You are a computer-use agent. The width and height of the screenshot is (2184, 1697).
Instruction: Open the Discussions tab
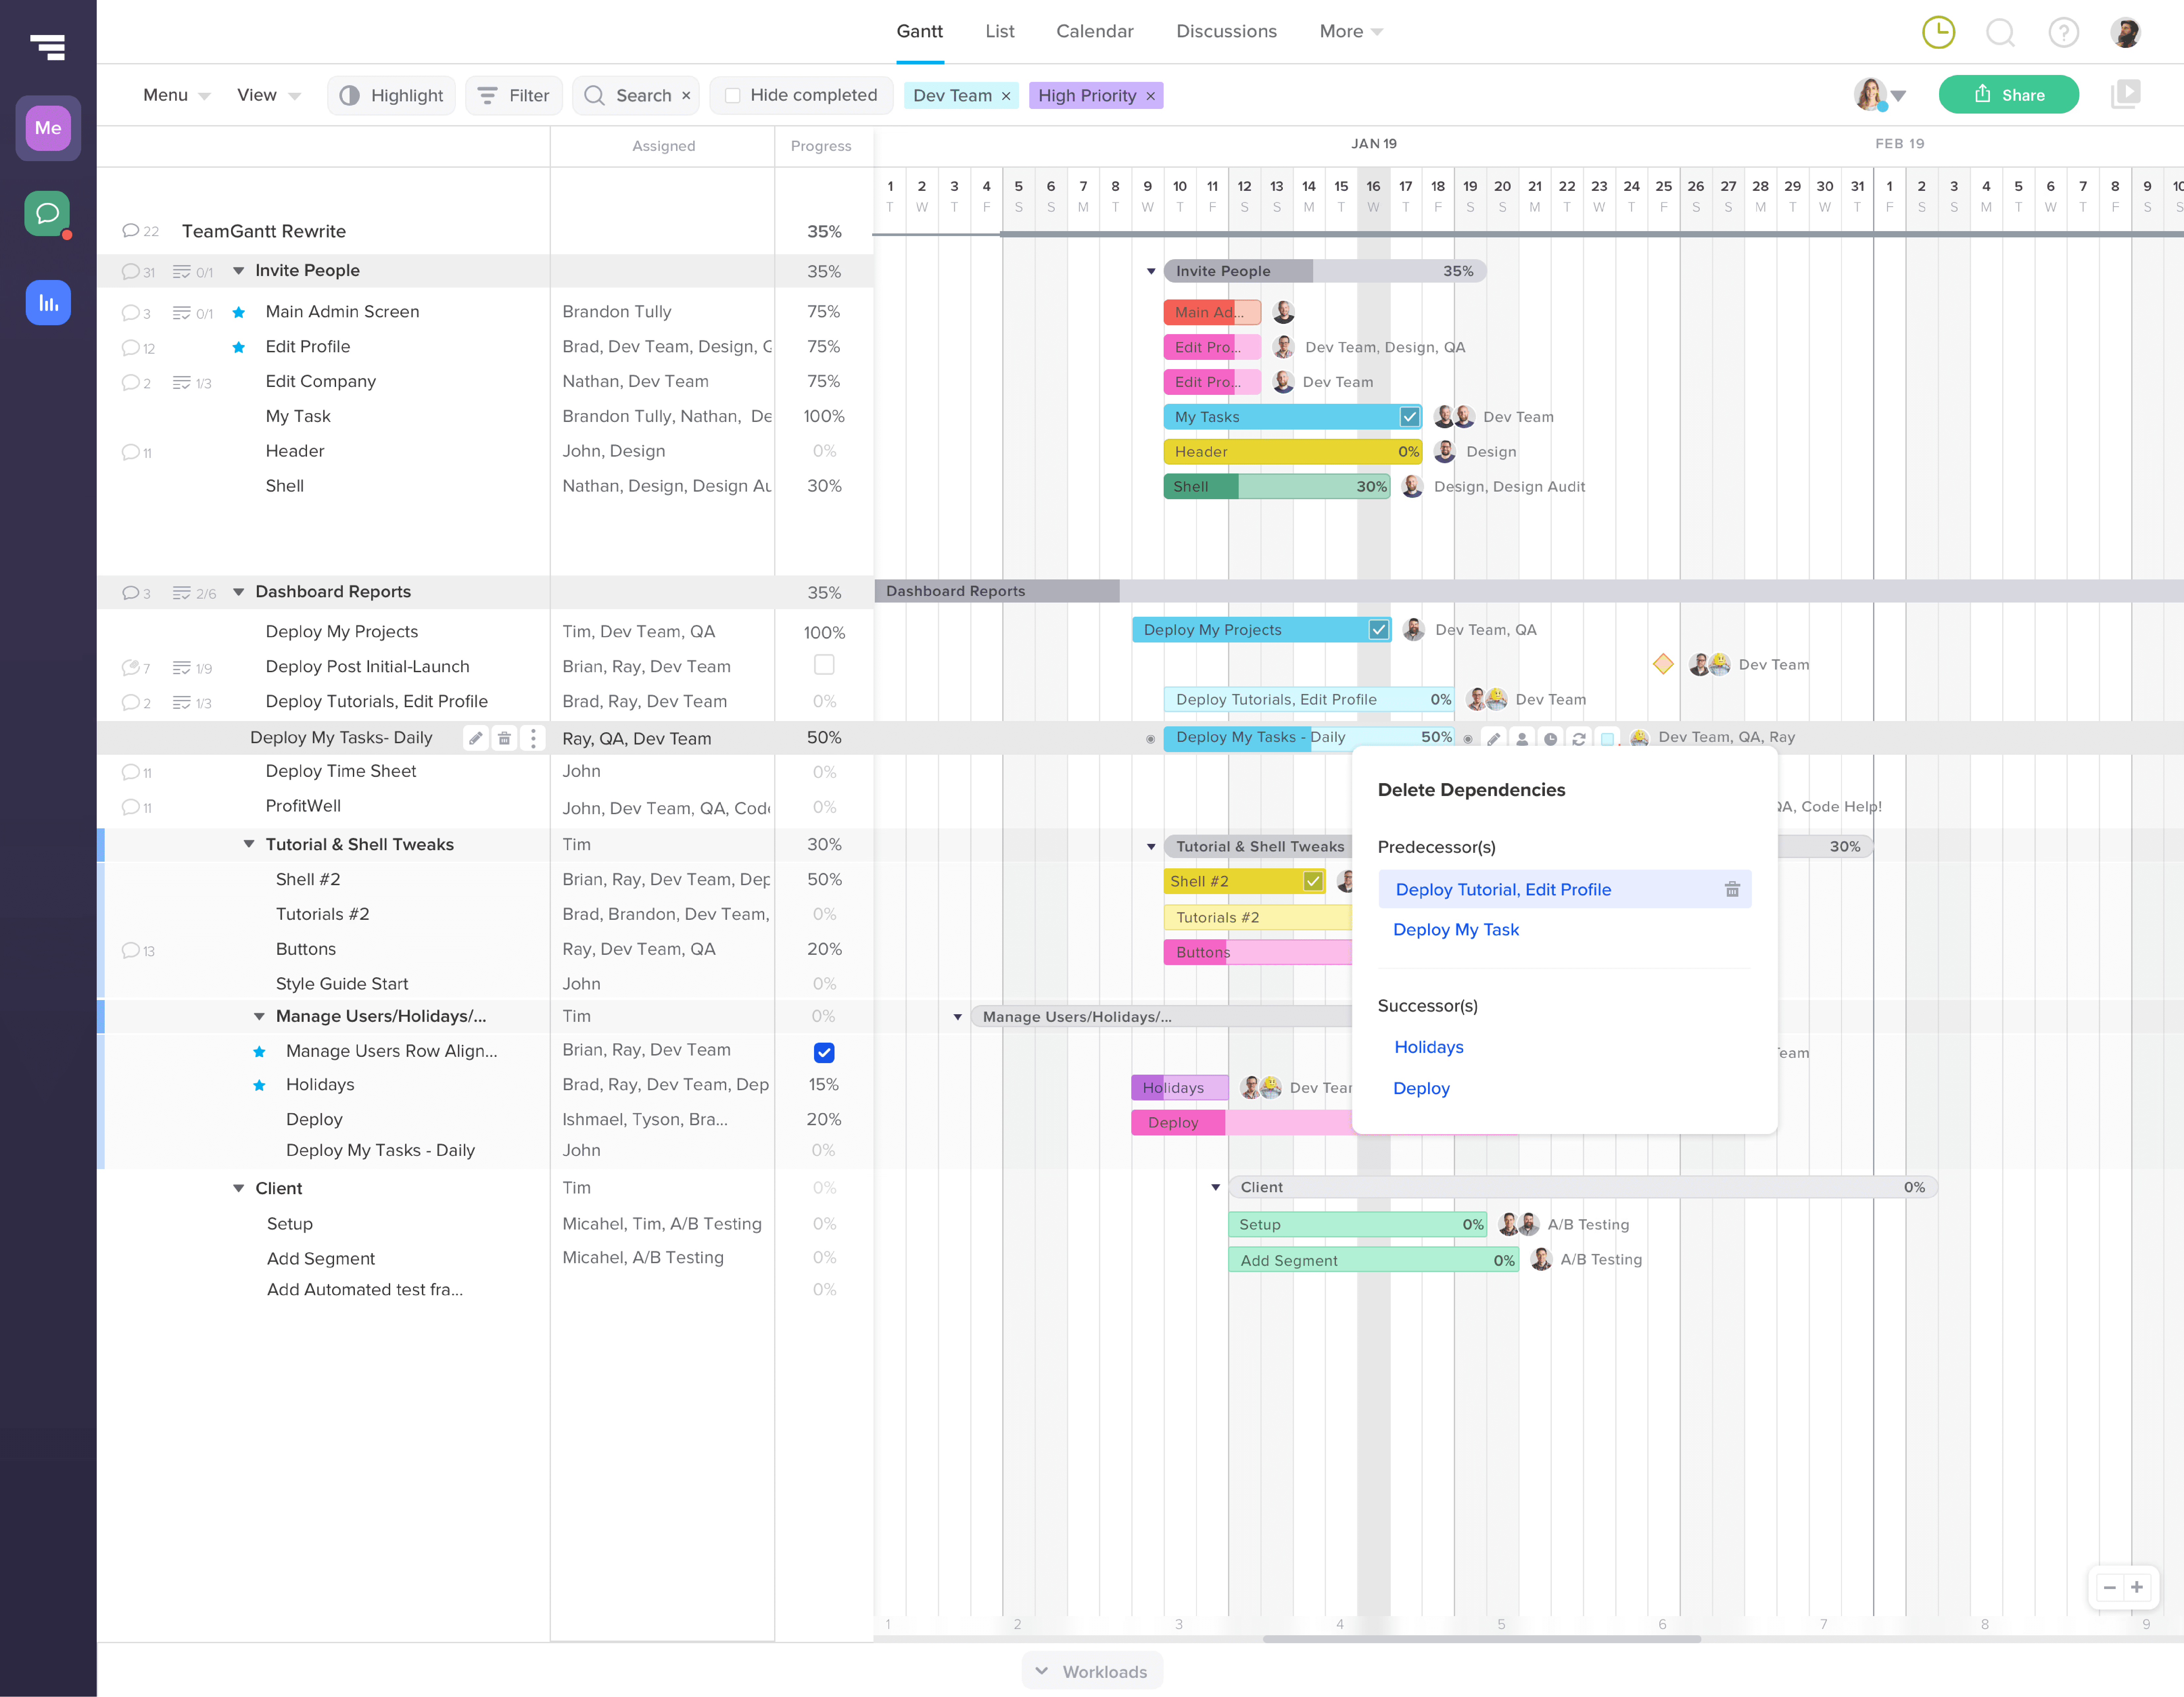click(1226, 31)
